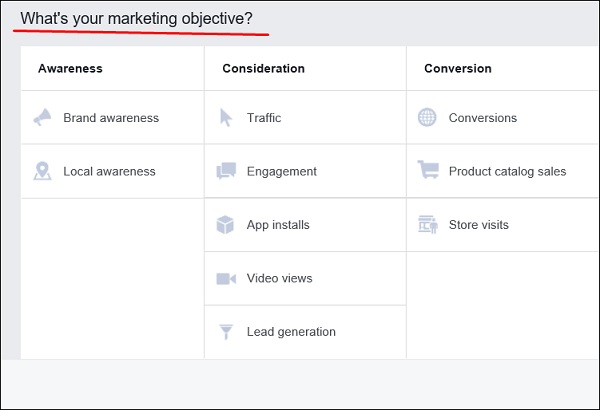Click the storefront Store visits icon
This screenshot has height=410, width=600.
[427, 225]
